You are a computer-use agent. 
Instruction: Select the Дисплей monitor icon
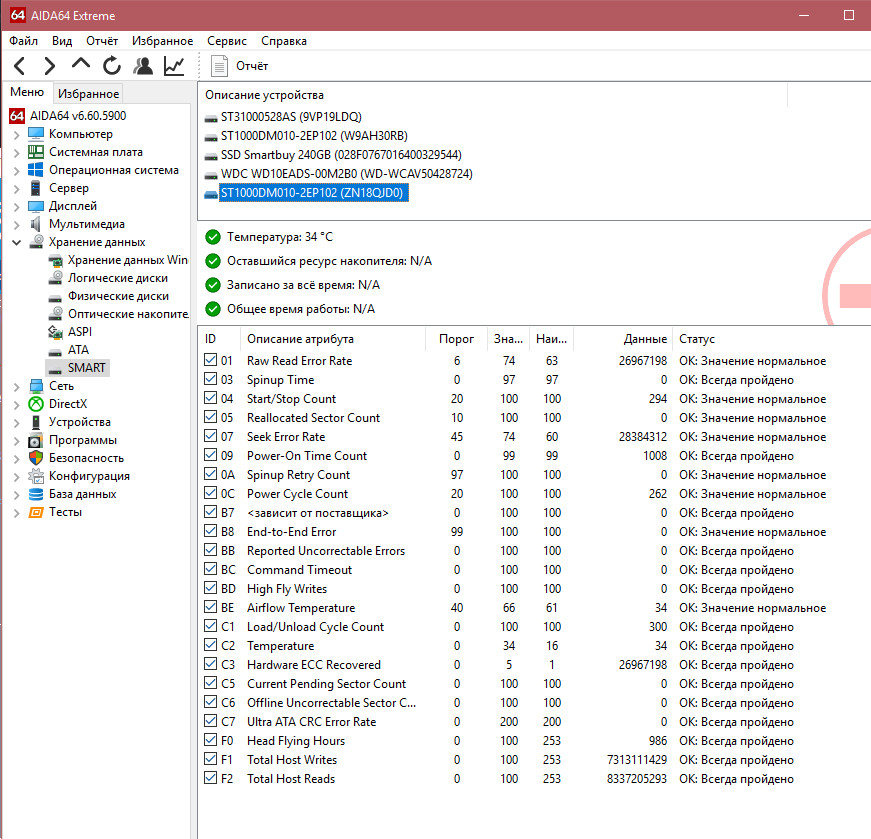coord(36,206)
